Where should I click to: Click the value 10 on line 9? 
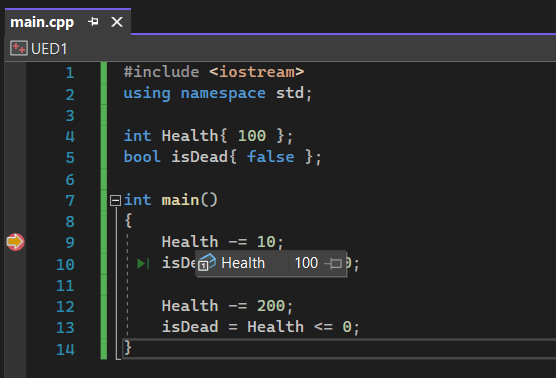[266, 242]
